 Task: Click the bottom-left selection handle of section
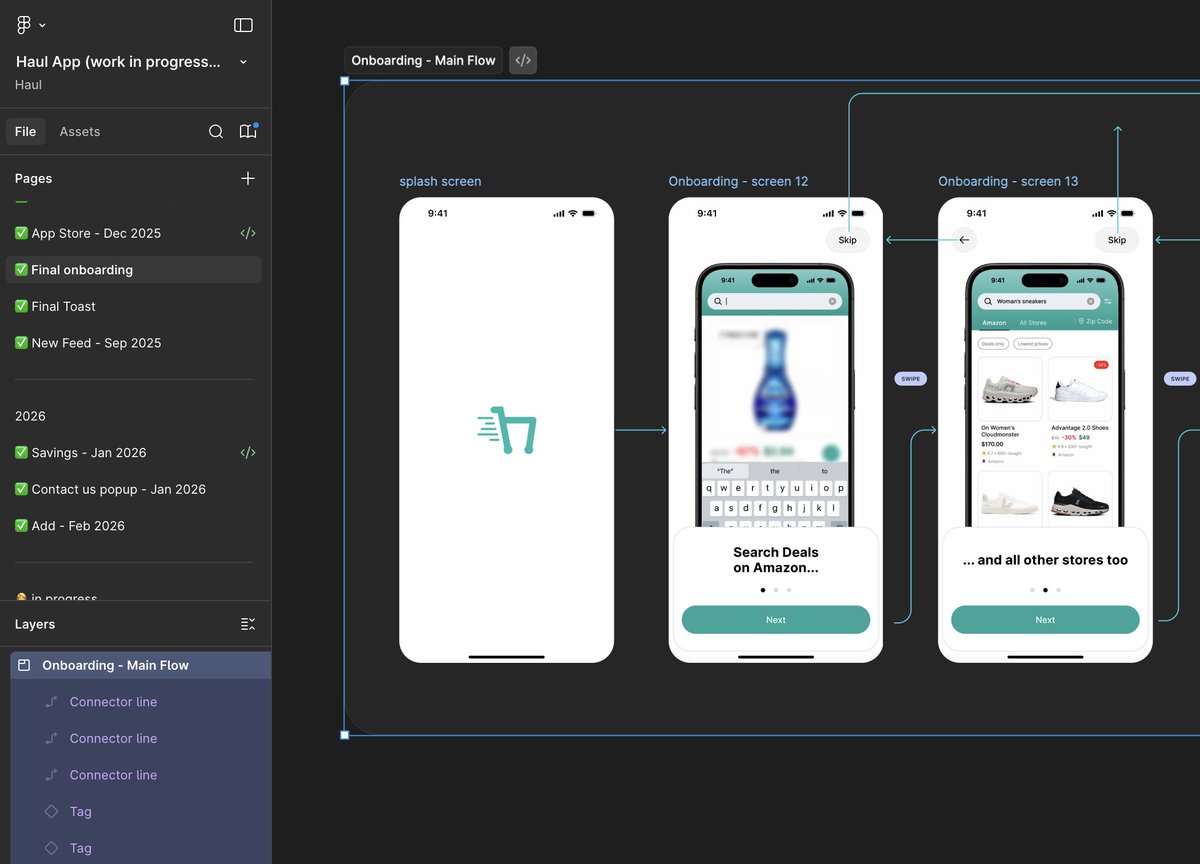pyautogui.click(x=345, y=735)
